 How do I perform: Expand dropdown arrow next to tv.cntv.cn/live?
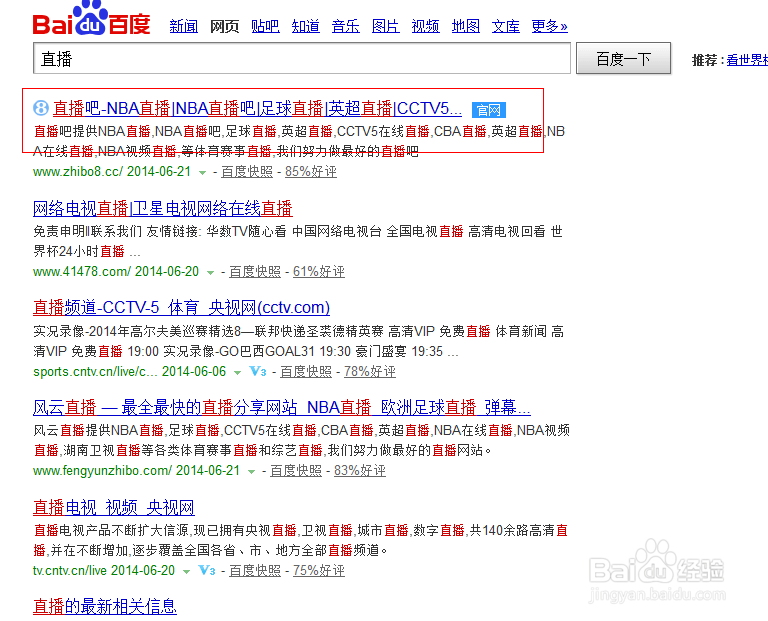(x=186, y=571)
